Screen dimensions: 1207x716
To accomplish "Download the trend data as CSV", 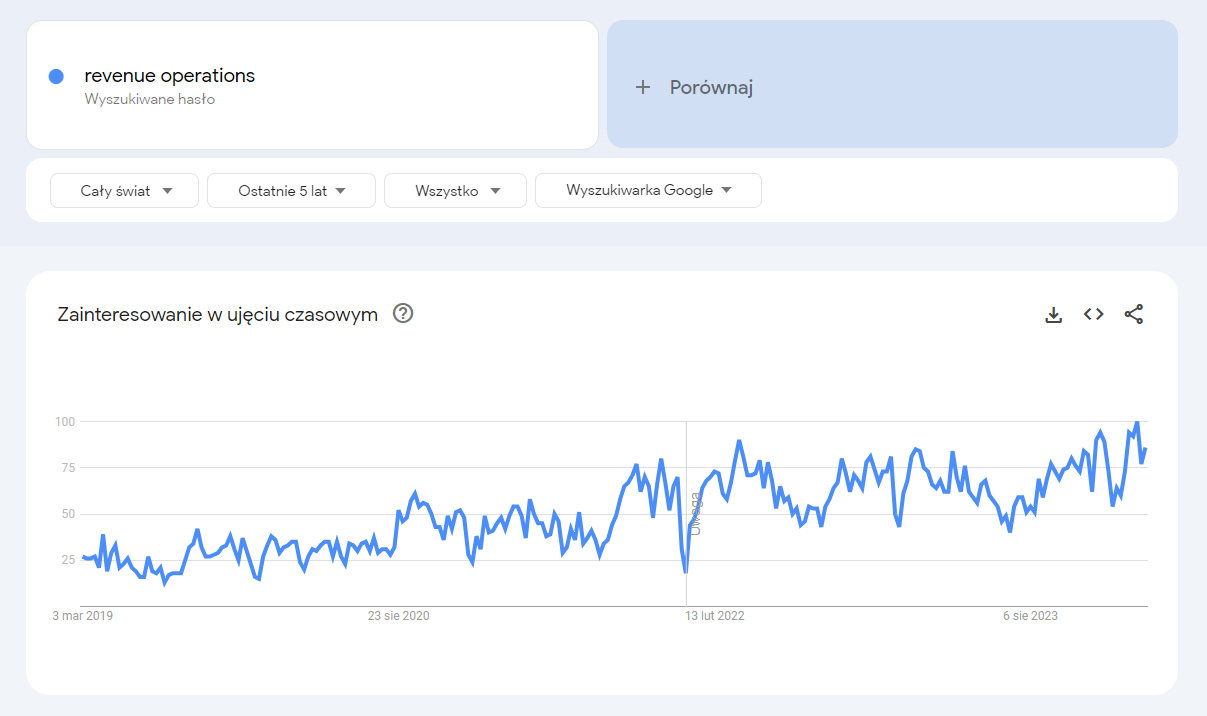I will click(x=1053, y=315).
